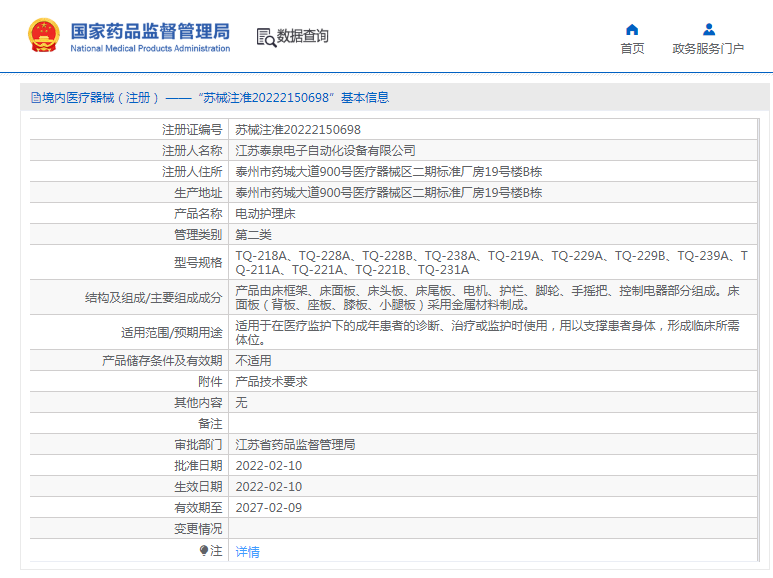Click the 政务服务门户 person icon
The height and width of the screenshot is (578, 773).
pos(709,30)
